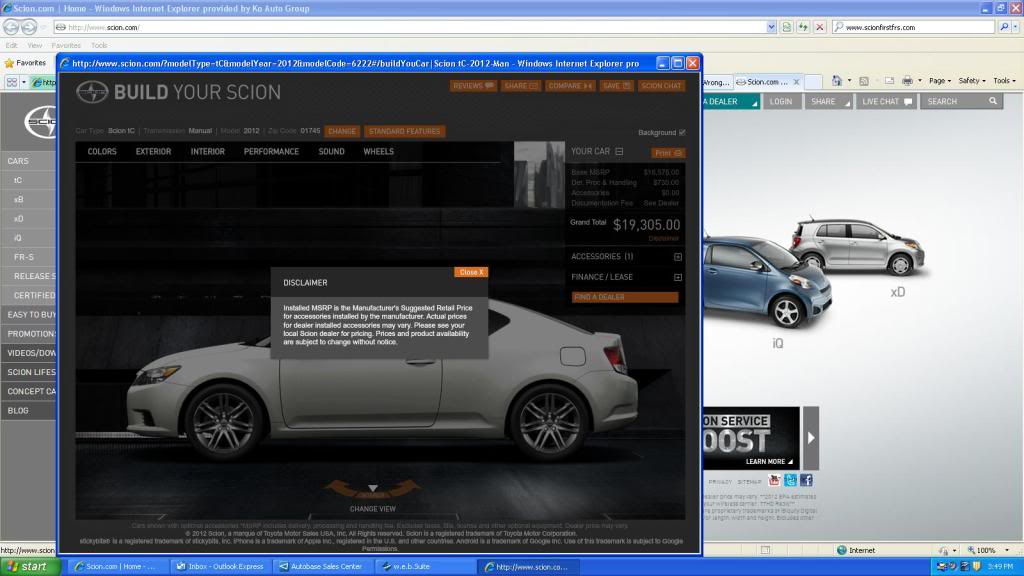Open Scion Chat in the builder
This screenshot has height=576, width=1024.
tap(661, 86)
